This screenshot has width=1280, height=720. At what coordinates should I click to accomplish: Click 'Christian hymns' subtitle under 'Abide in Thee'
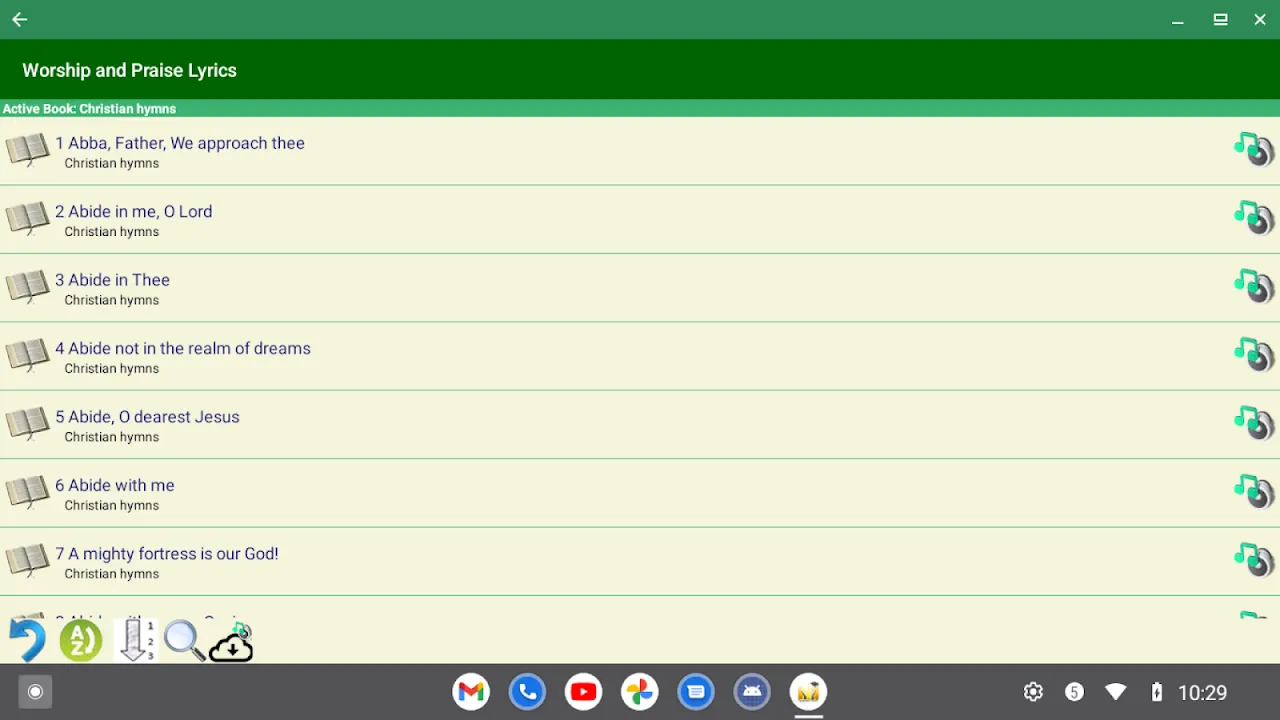click(x=112, y=300)
